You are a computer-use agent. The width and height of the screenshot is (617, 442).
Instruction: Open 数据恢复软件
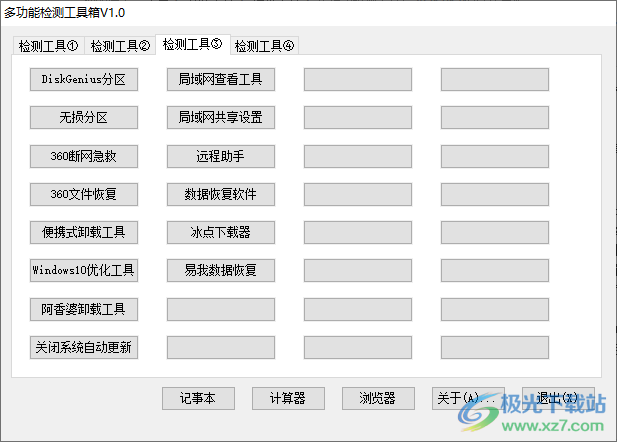click(x=221, y=194)
